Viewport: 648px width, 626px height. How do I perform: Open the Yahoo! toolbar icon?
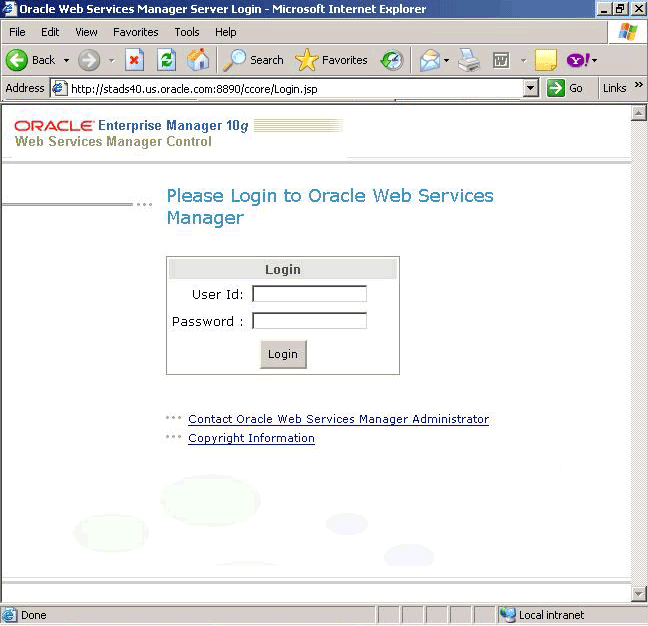tap(578, 60)
